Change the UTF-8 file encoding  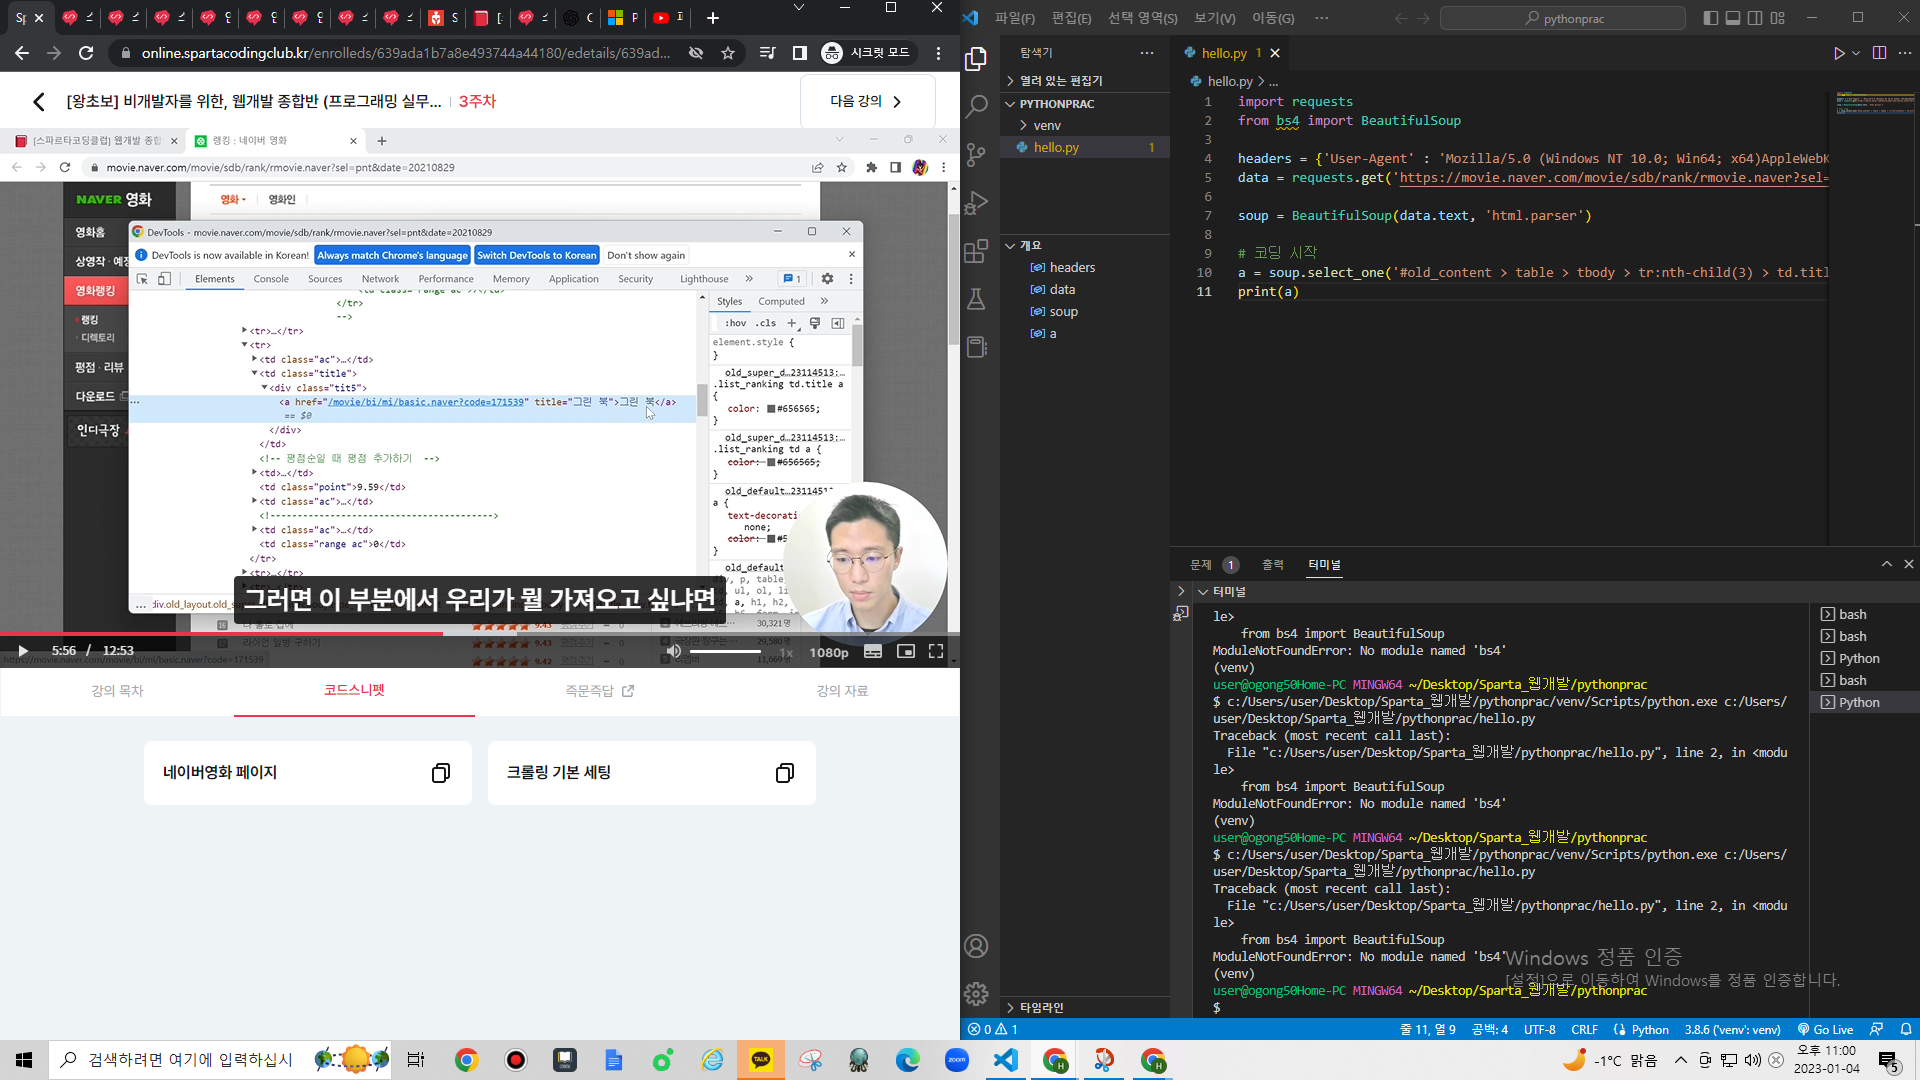coord(1539,1029)
